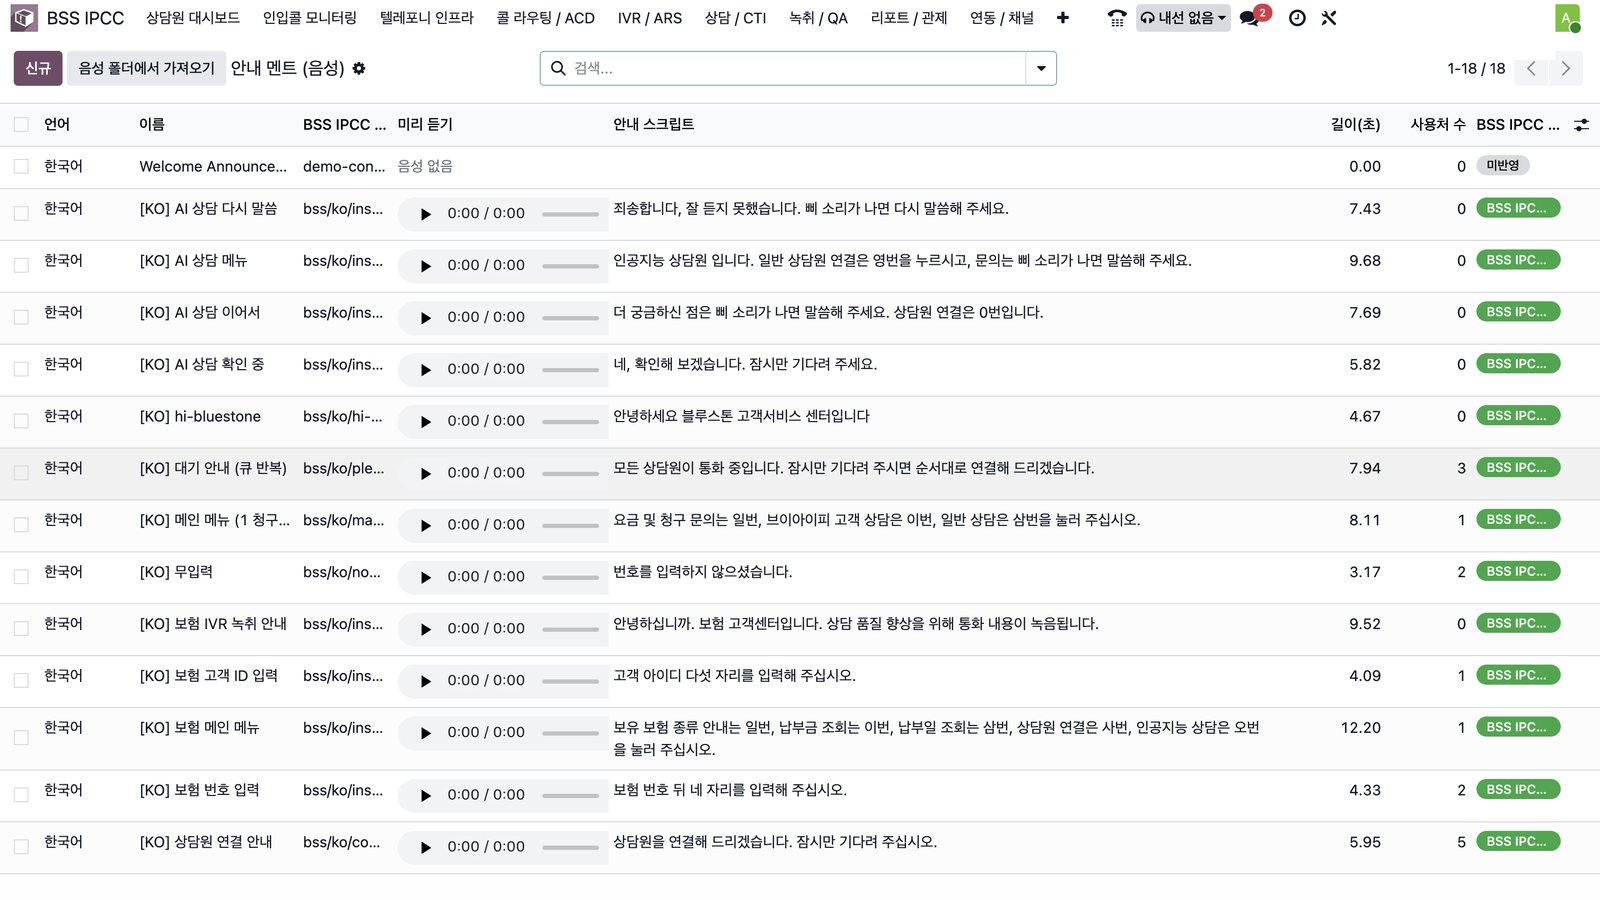Add a new menu with plus icon
1600x900 pixels.
click(1062, 18)
